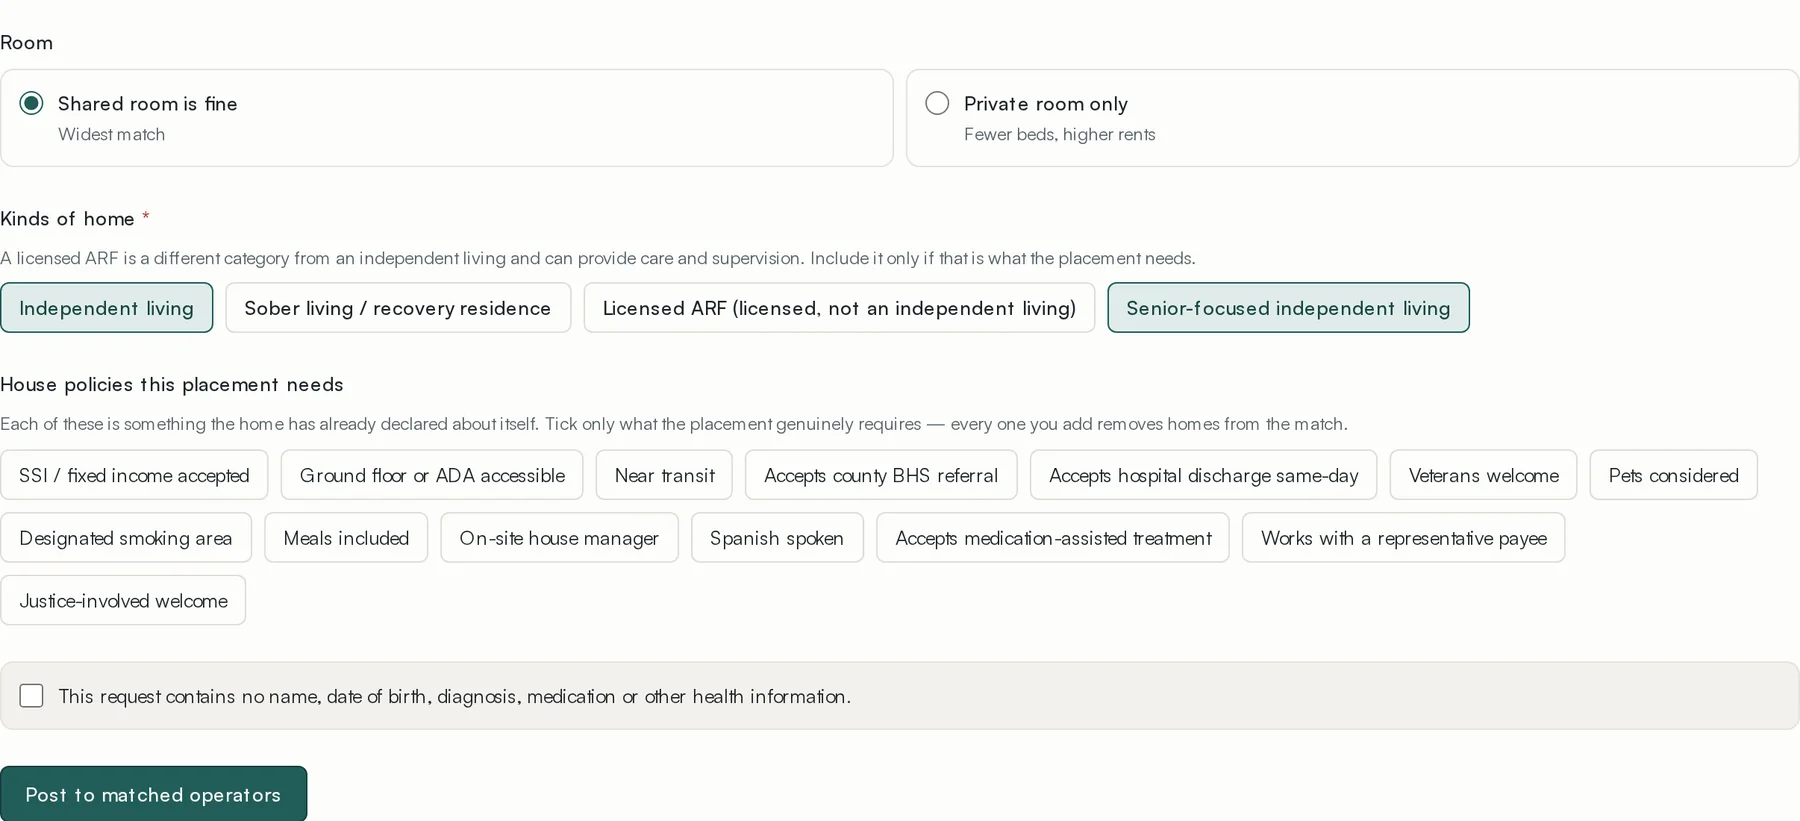Select the 'Shared room is fine' radio option
This screenshot has width=1800, height=821.
[446, 118]
